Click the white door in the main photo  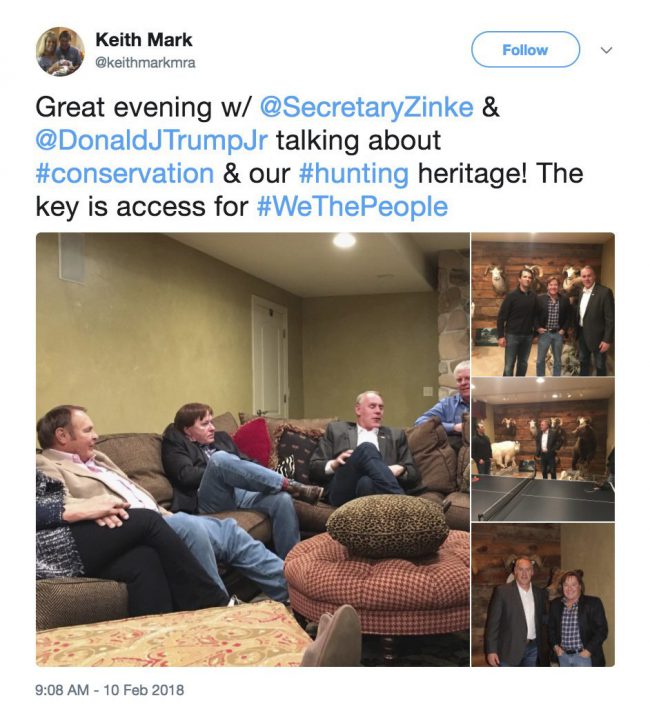point(269,355)
